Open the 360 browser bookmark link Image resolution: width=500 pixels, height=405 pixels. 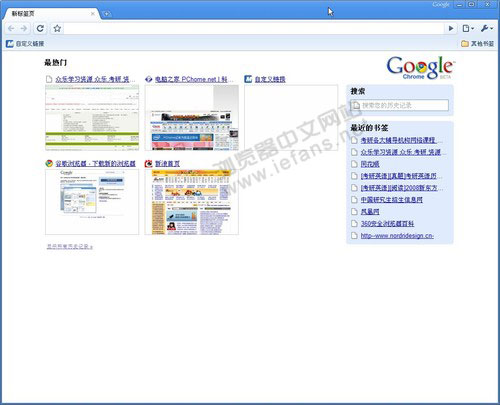click(387, 224)
